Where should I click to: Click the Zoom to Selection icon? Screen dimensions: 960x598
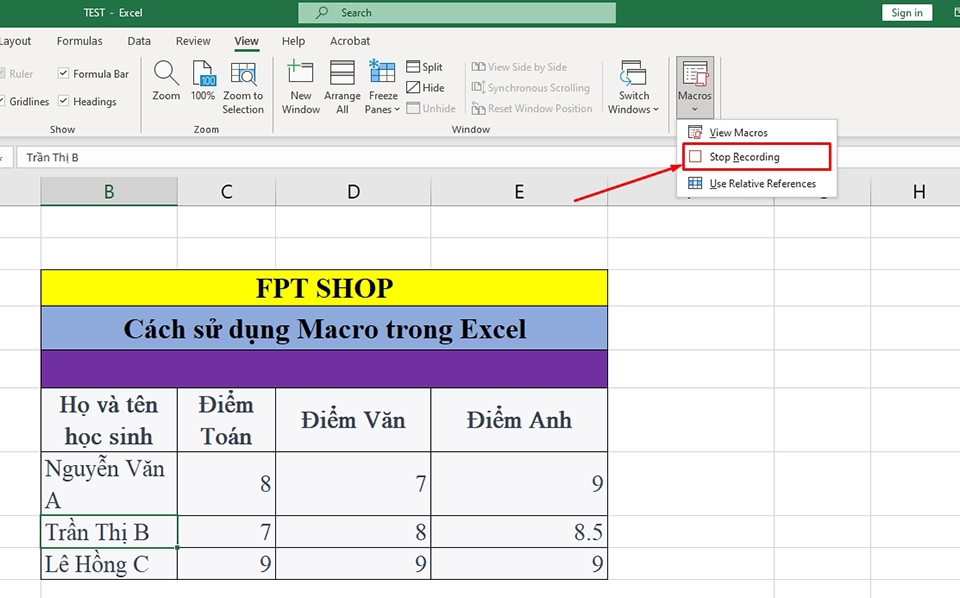click(x=243, y=73)
